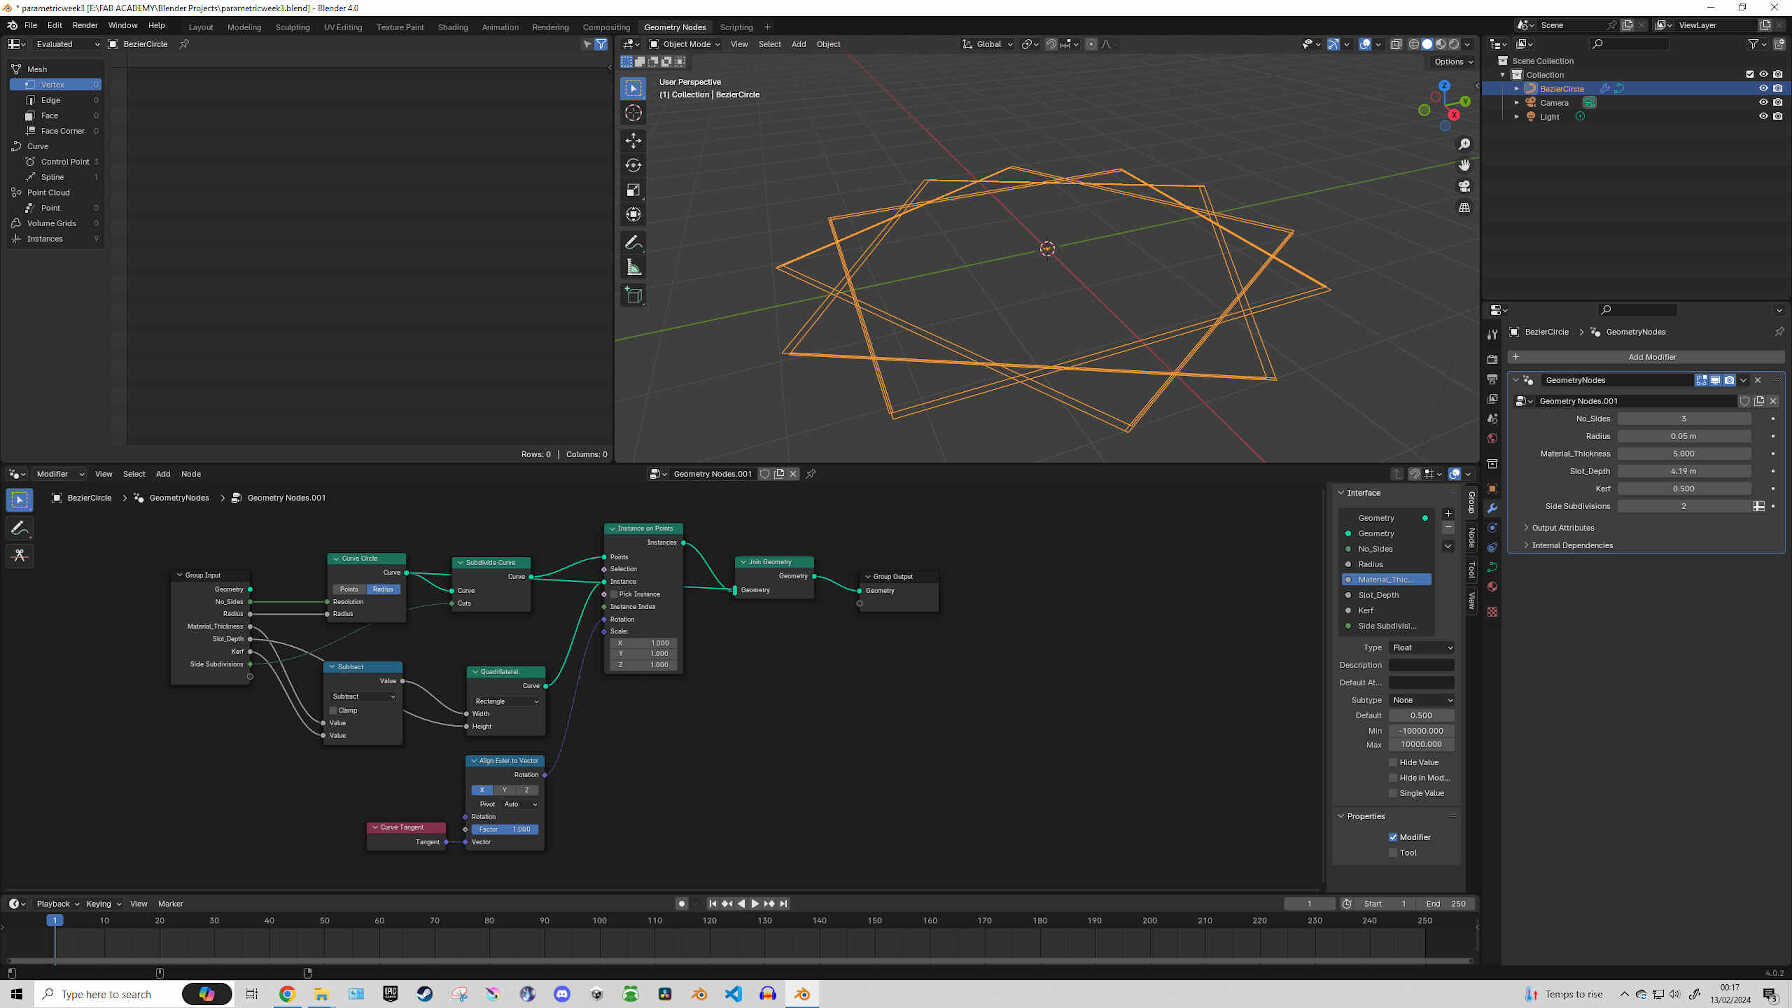Uncheck the Modifier property checkbox
Image resolution: width=1792 pixels, height=1008 pixels.
[x=1393, y=838]
